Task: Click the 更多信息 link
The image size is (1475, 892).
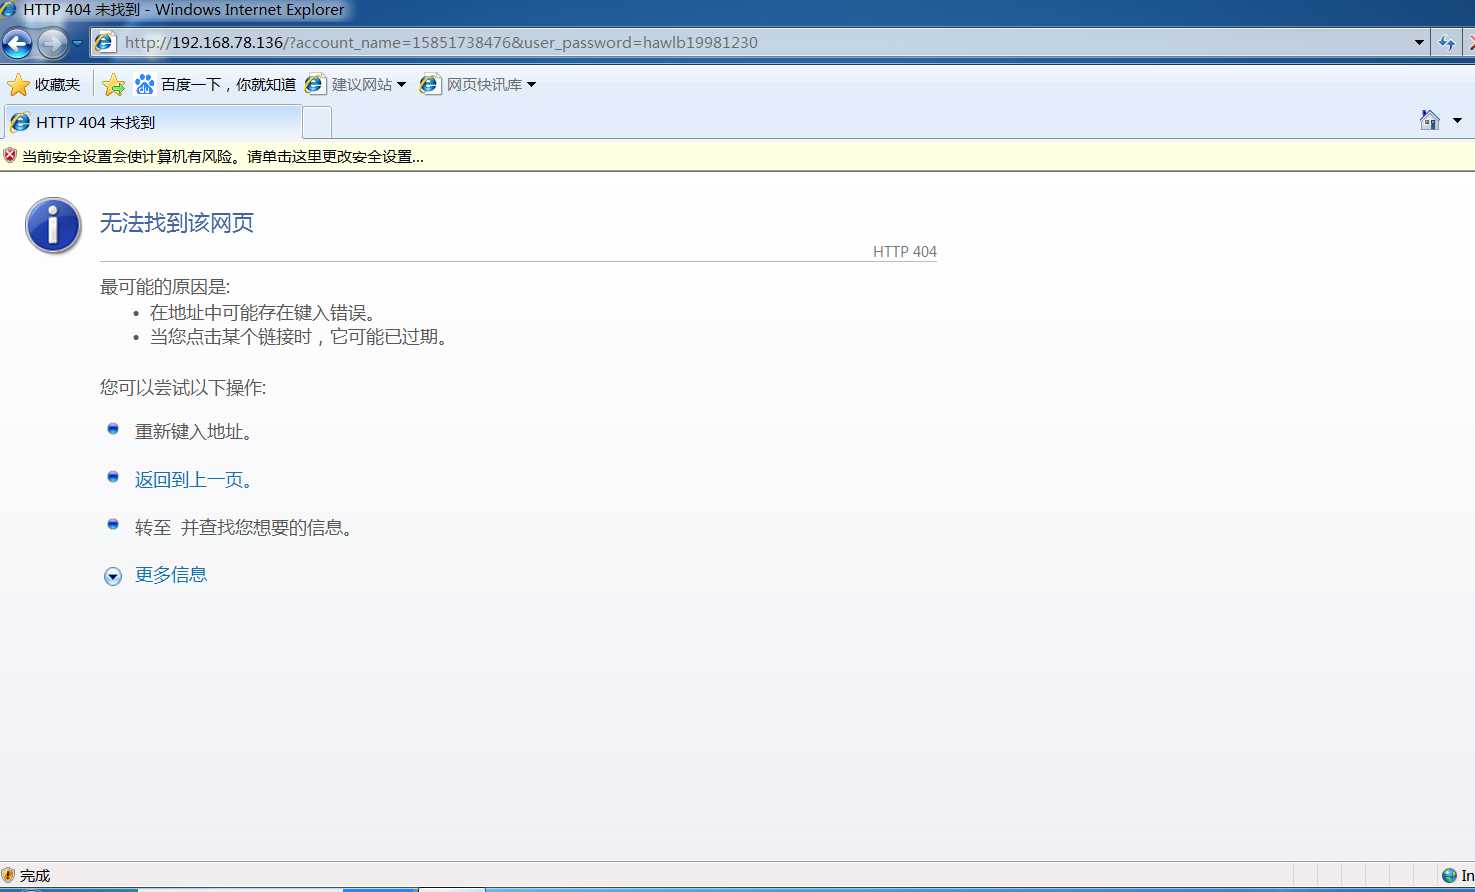Action: click(171, 574)
